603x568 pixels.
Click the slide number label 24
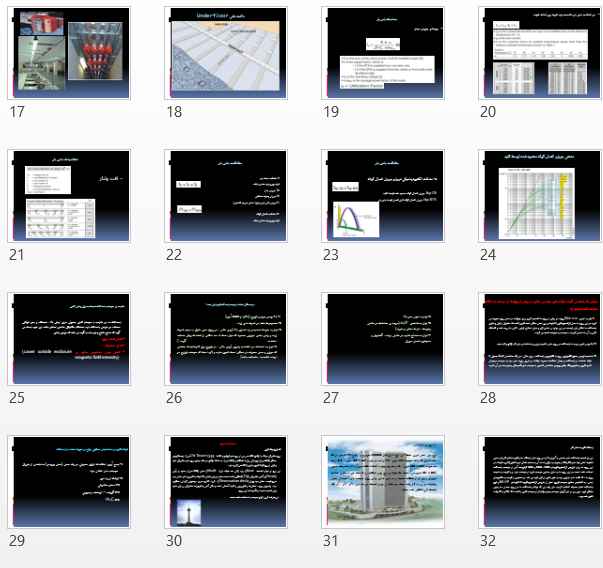point(488,255)
